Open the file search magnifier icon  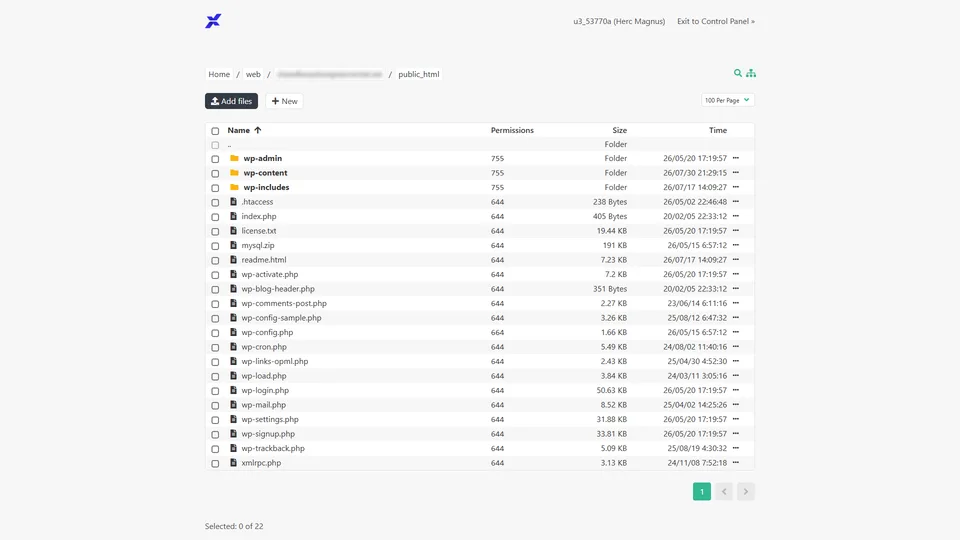738,73
